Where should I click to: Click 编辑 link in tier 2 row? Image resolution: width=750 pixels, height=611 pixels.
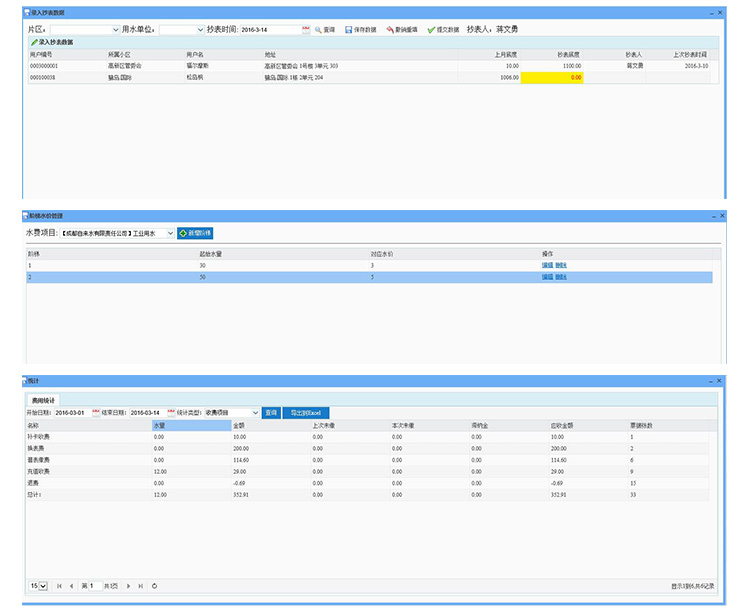click(x=547, y=277)
